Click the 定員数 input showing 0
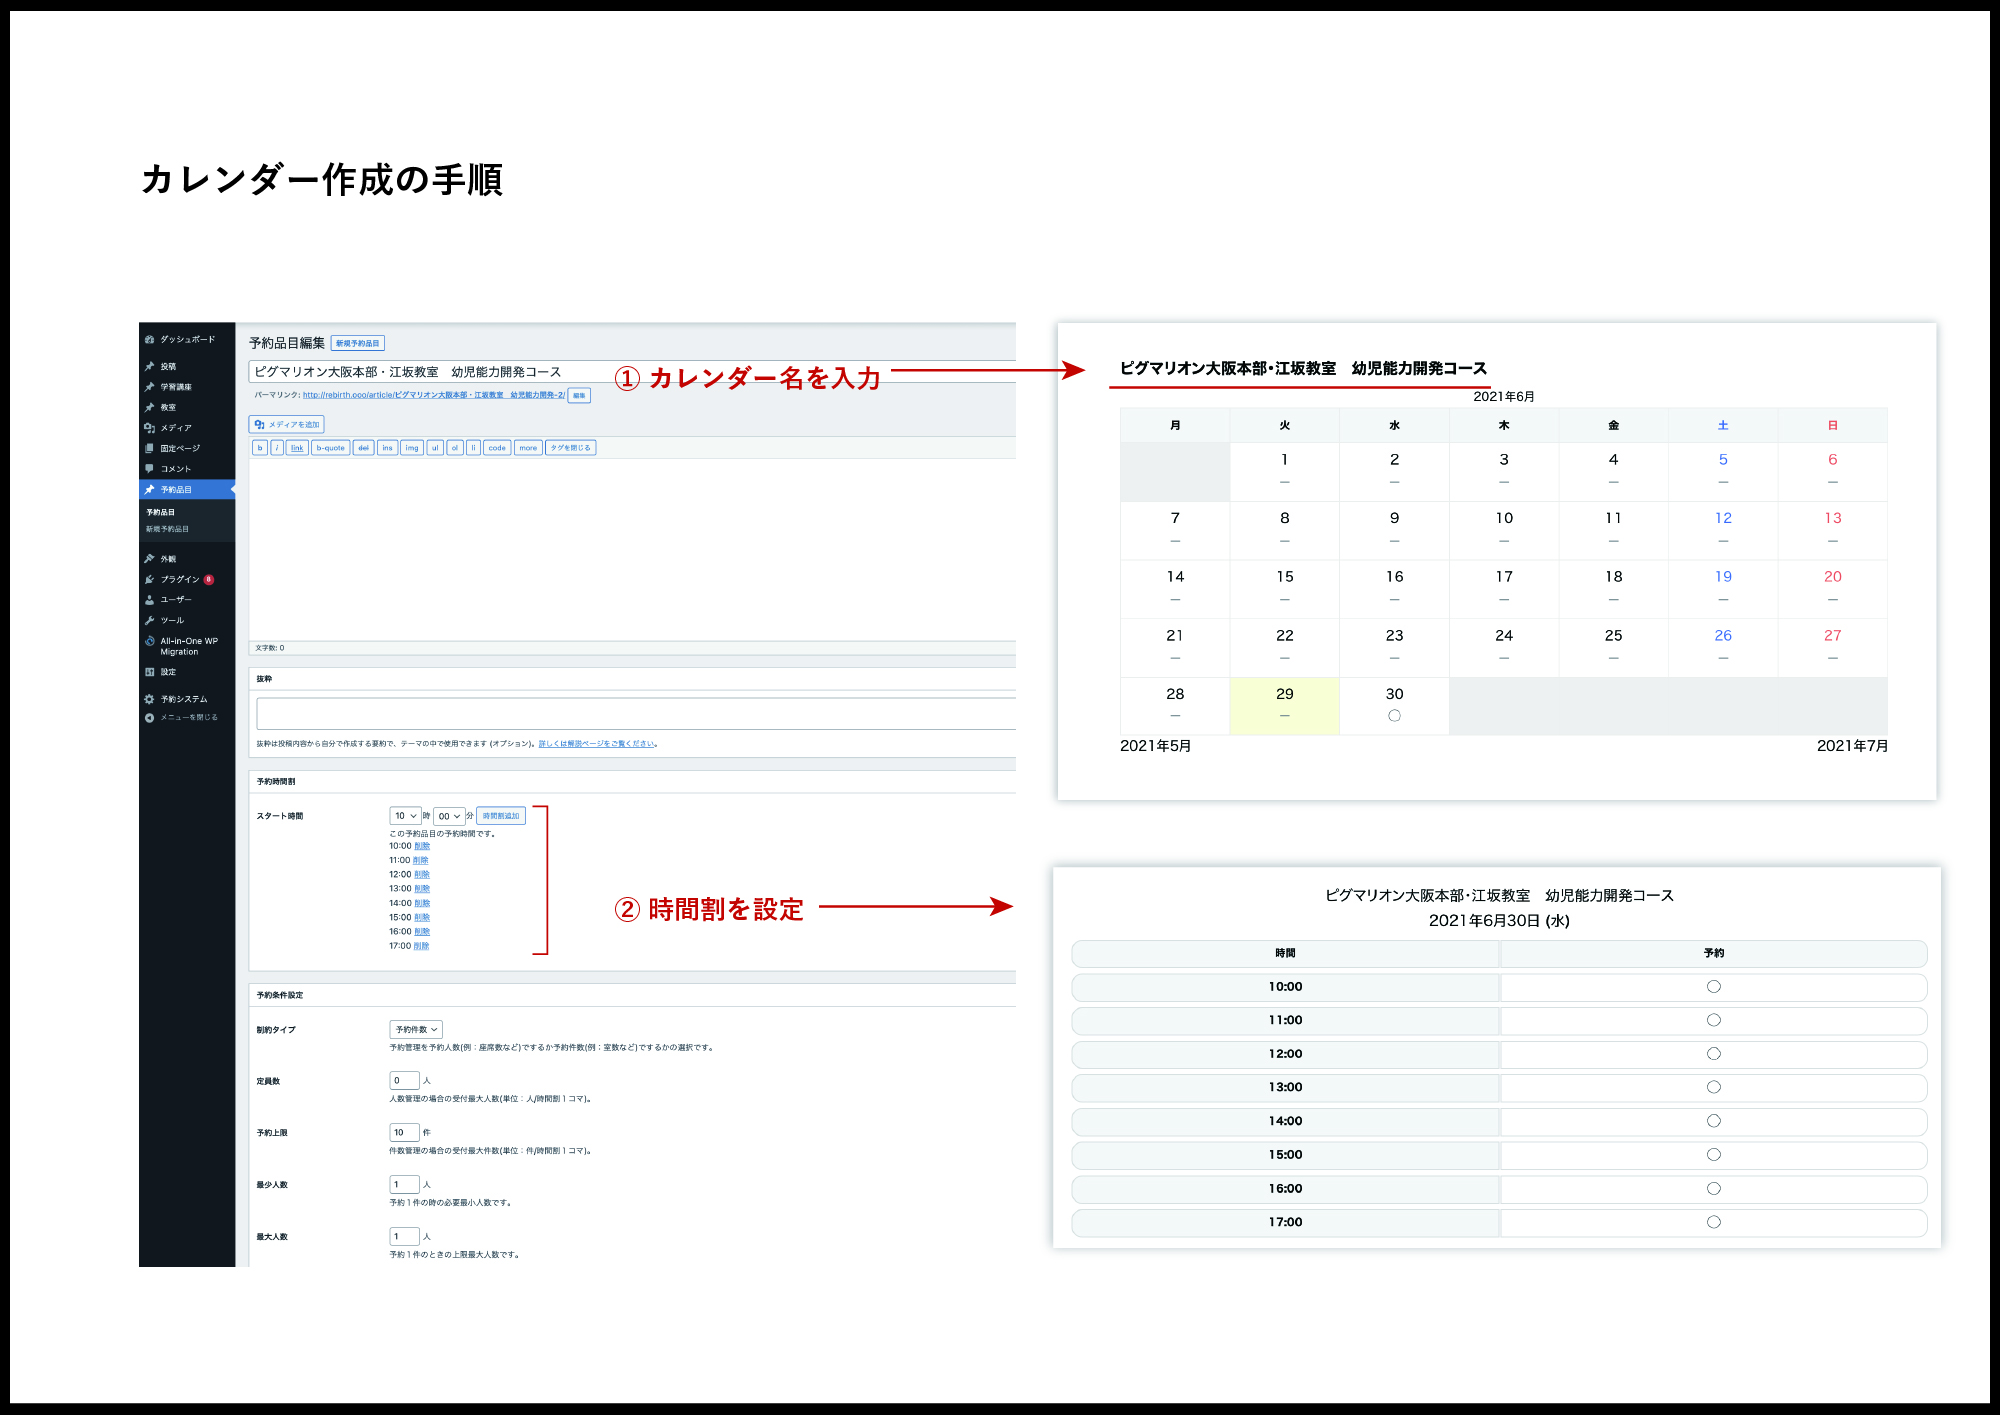This screenshot has height=1415, width=2000. 404,1081
